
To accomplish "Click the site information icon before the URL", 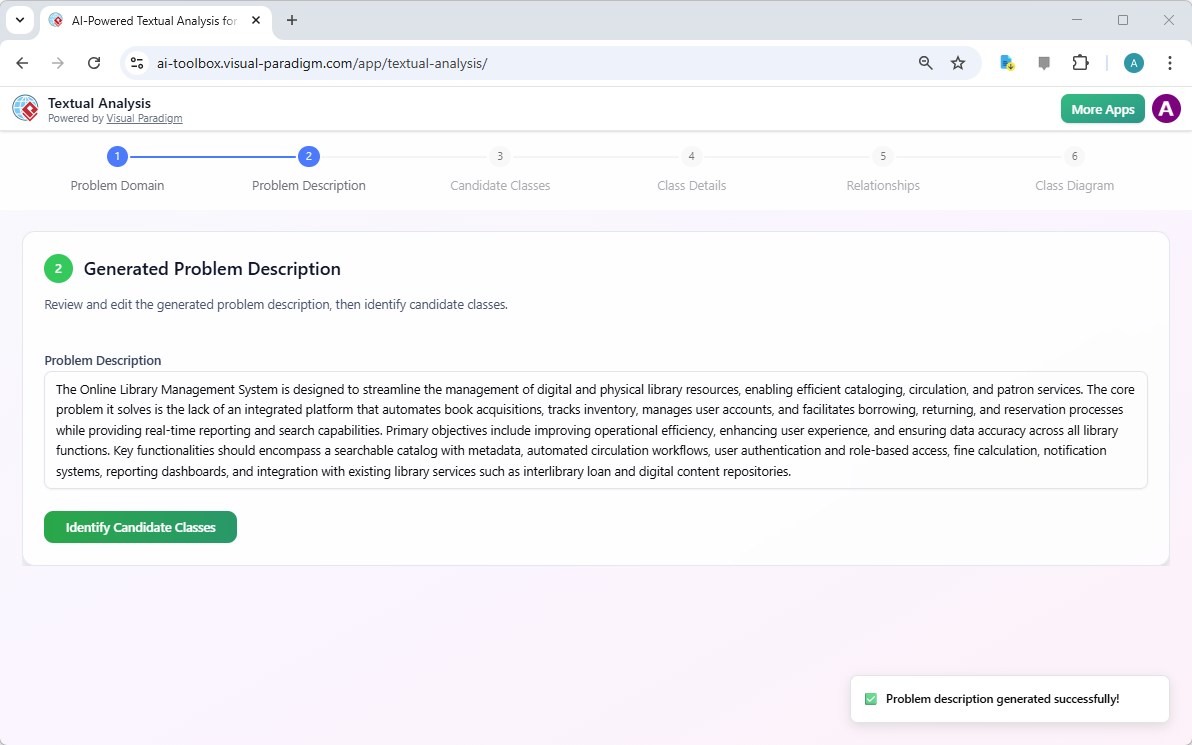I will coord(136,62).
